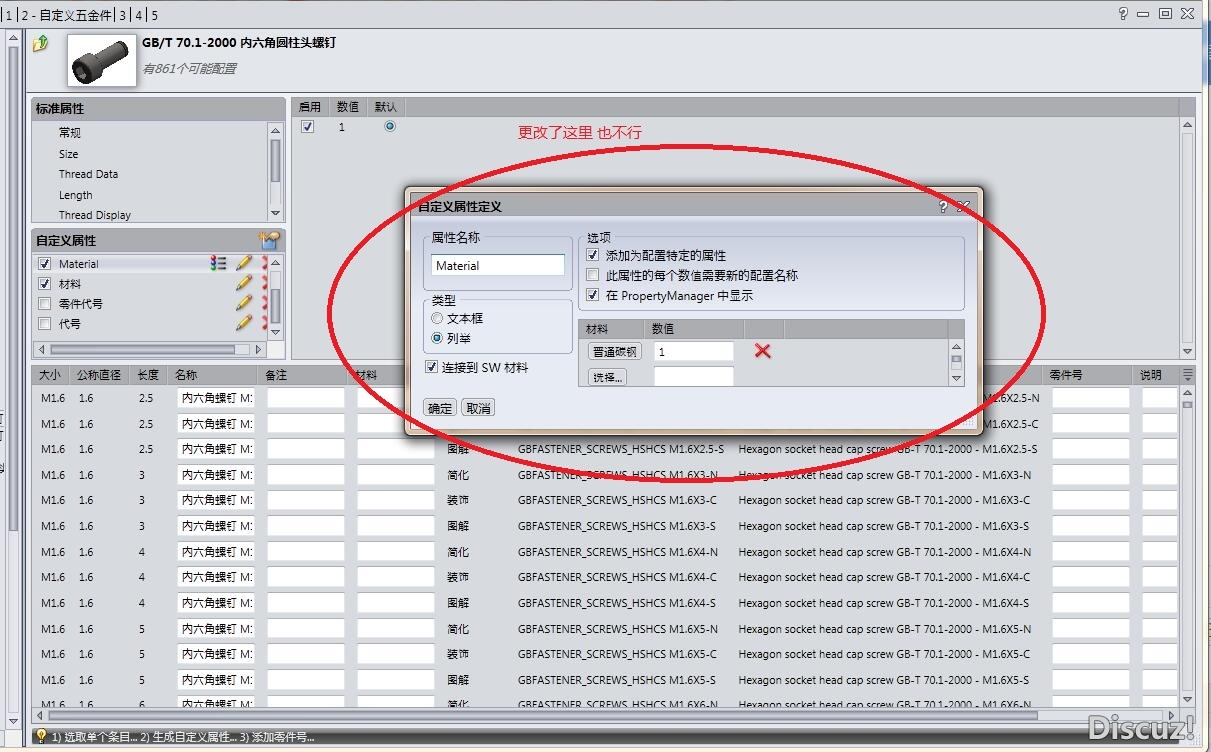Click the 长度 column header
Viewport: 1211px width, 752px height.
pos(148,375)
